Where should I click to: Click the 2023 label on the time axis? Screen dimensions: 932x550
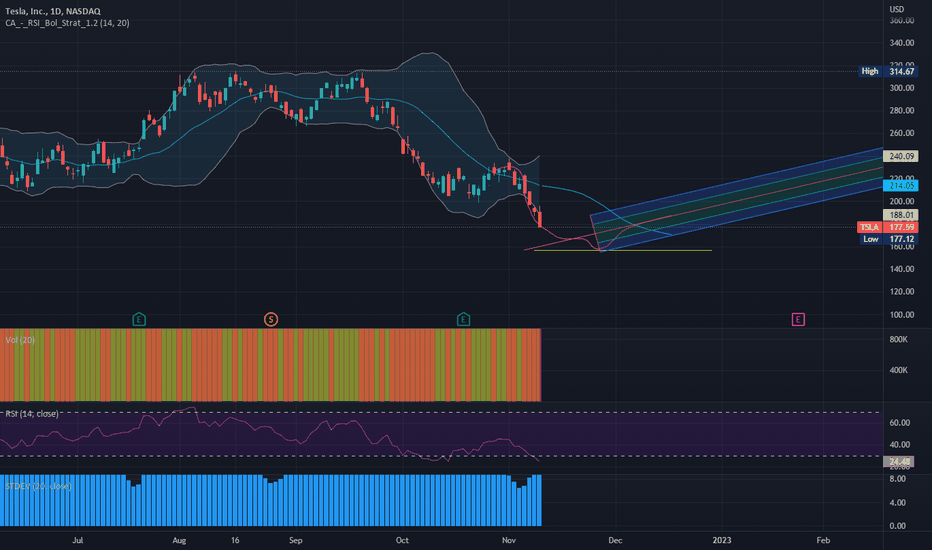tap(722, 540)
